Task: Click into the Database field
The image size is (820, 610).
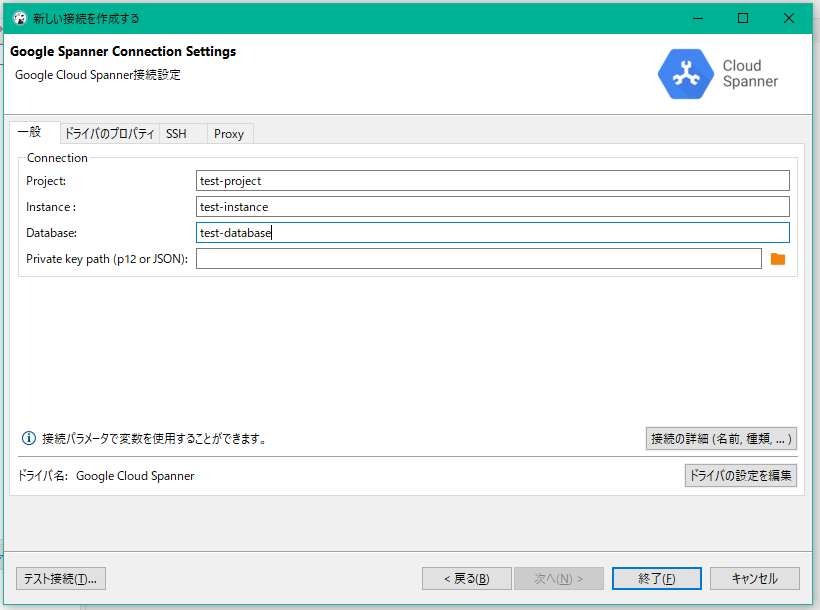Action: [493, 233]
